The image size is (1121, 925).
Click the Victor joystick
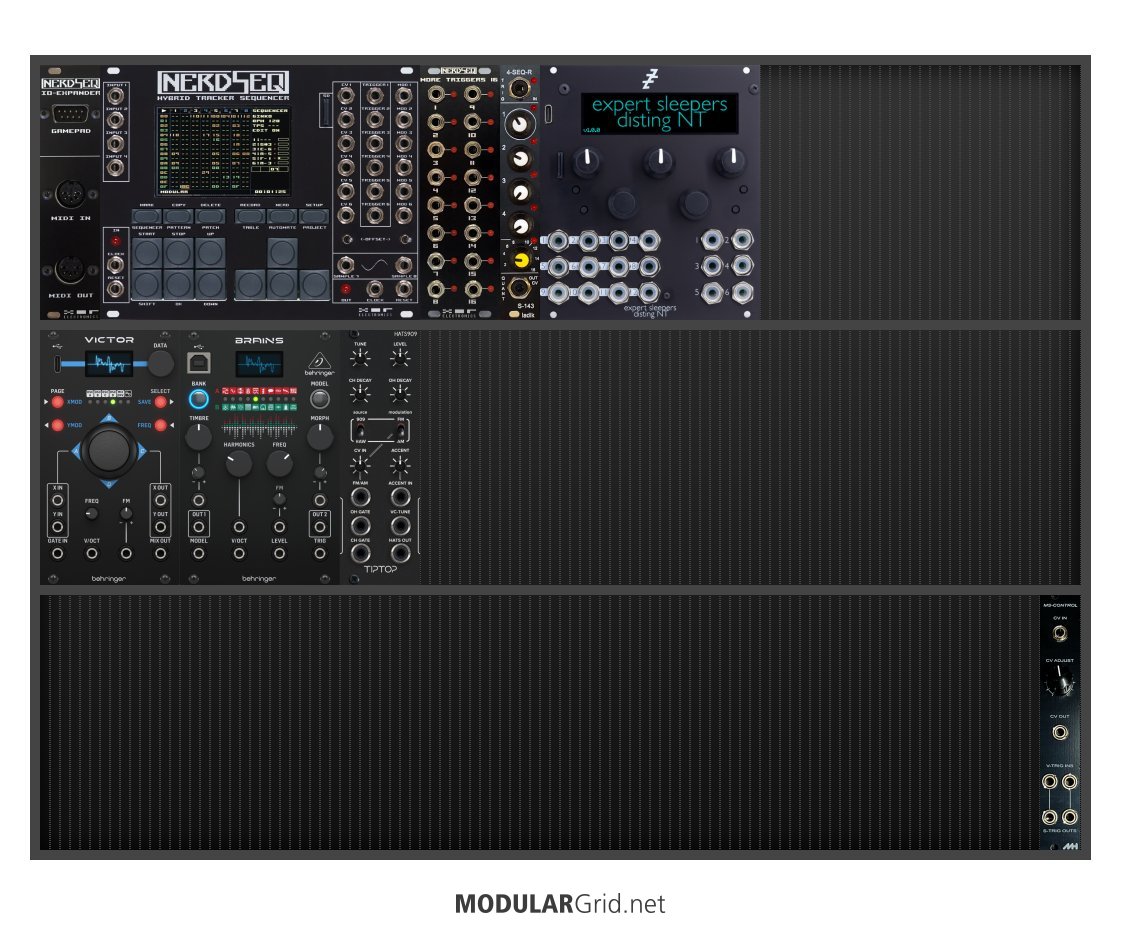click(x=109, y=450)
